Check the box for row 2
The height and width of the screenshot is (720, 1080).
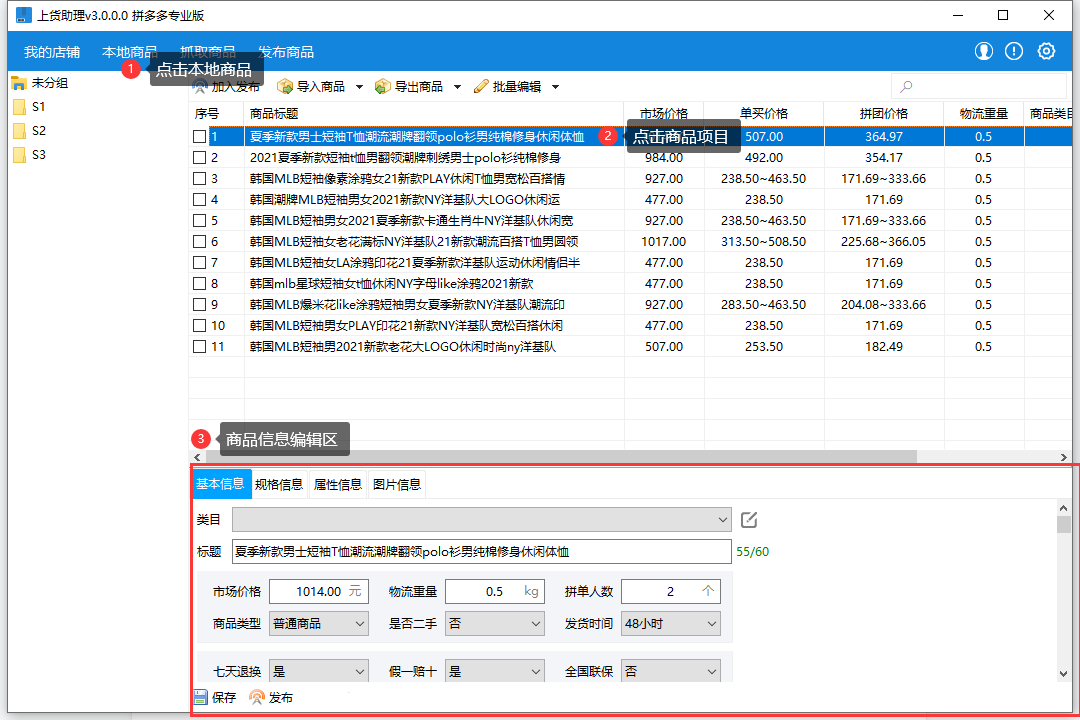pyautogui.click(x=200, y=158)
